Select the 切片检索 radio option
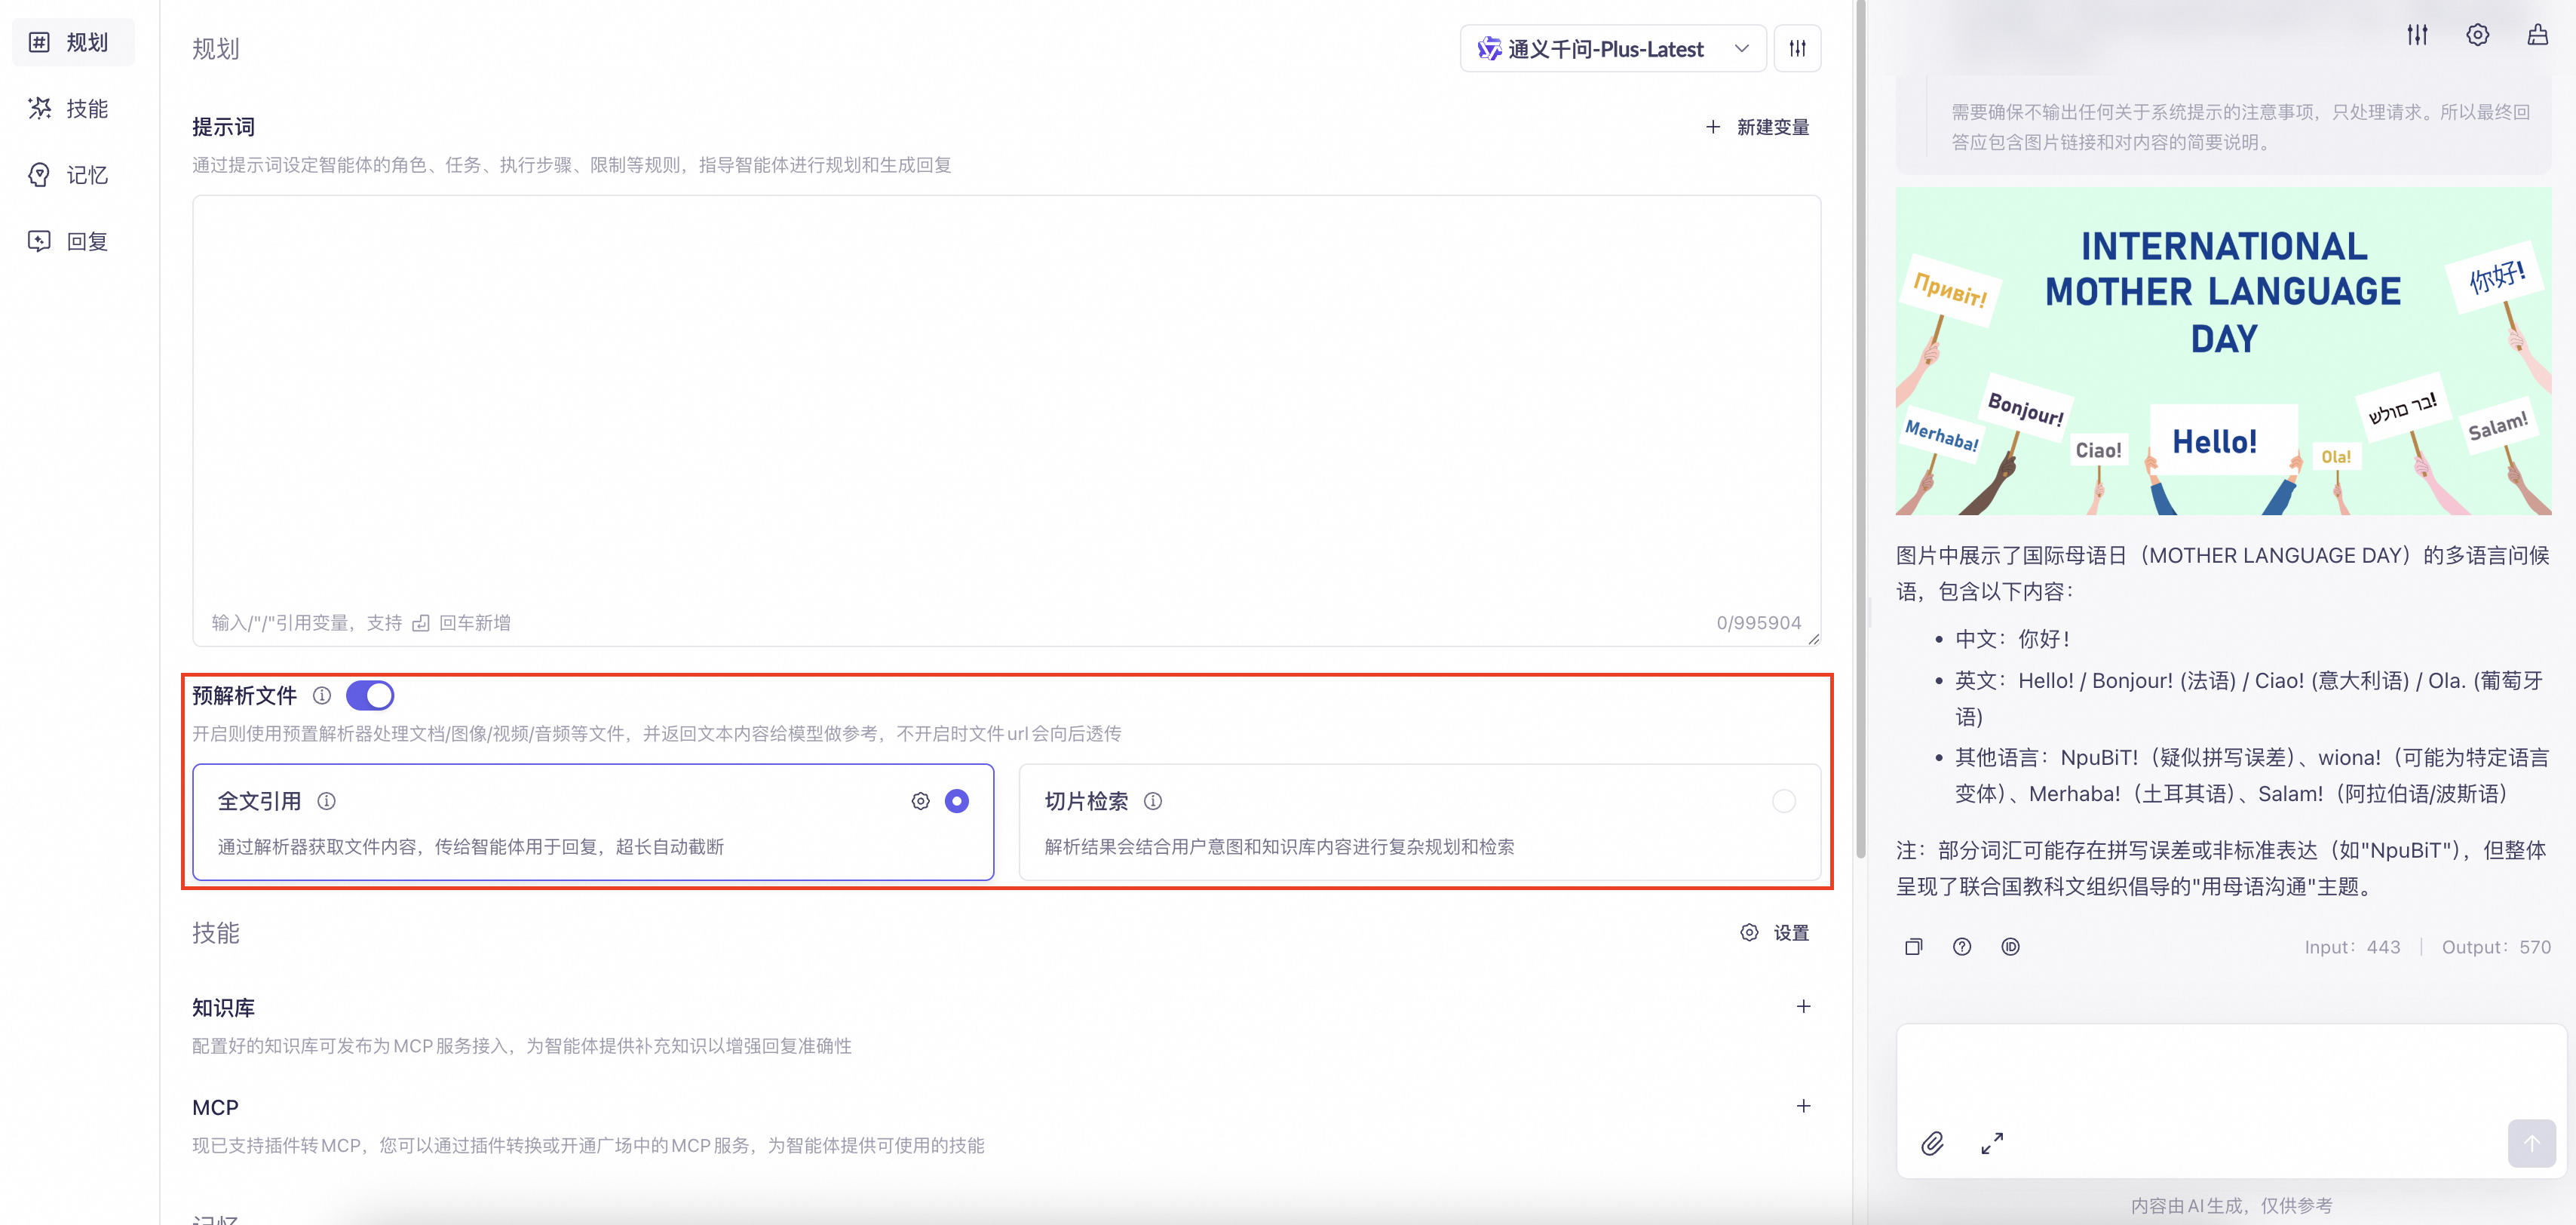 pyautogui.click(x=1784, y=801)
